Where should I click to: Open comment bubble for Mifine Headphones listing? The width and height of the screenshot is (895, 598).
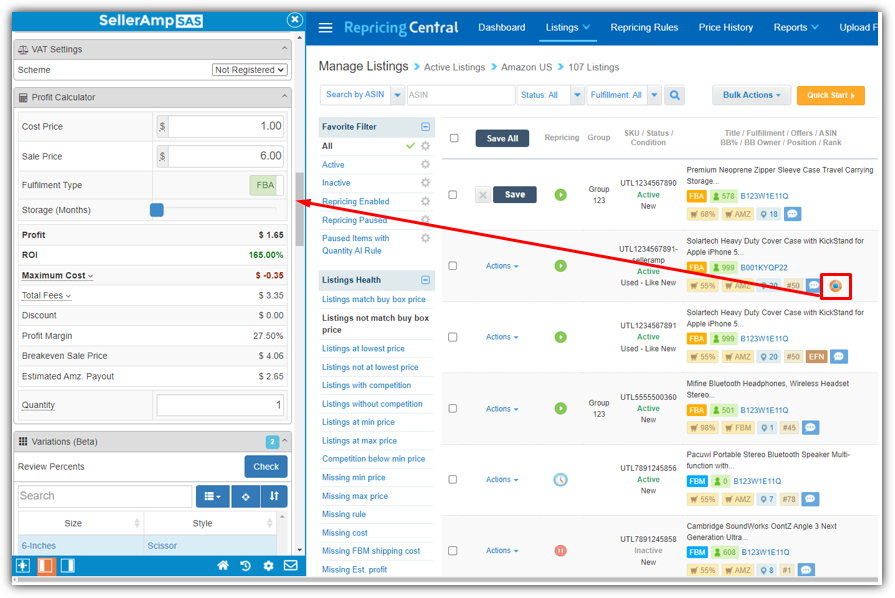click(x=811, y=427)
